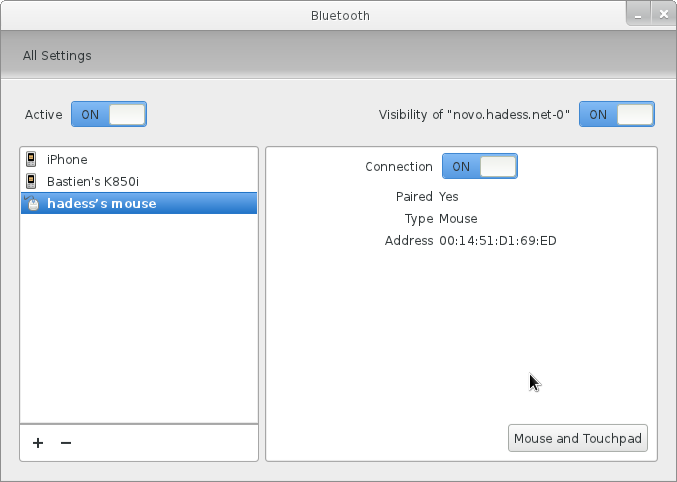Toggle the Bluetooth Active switch
This screenshot has width=677, height=482.
[109, 114]
